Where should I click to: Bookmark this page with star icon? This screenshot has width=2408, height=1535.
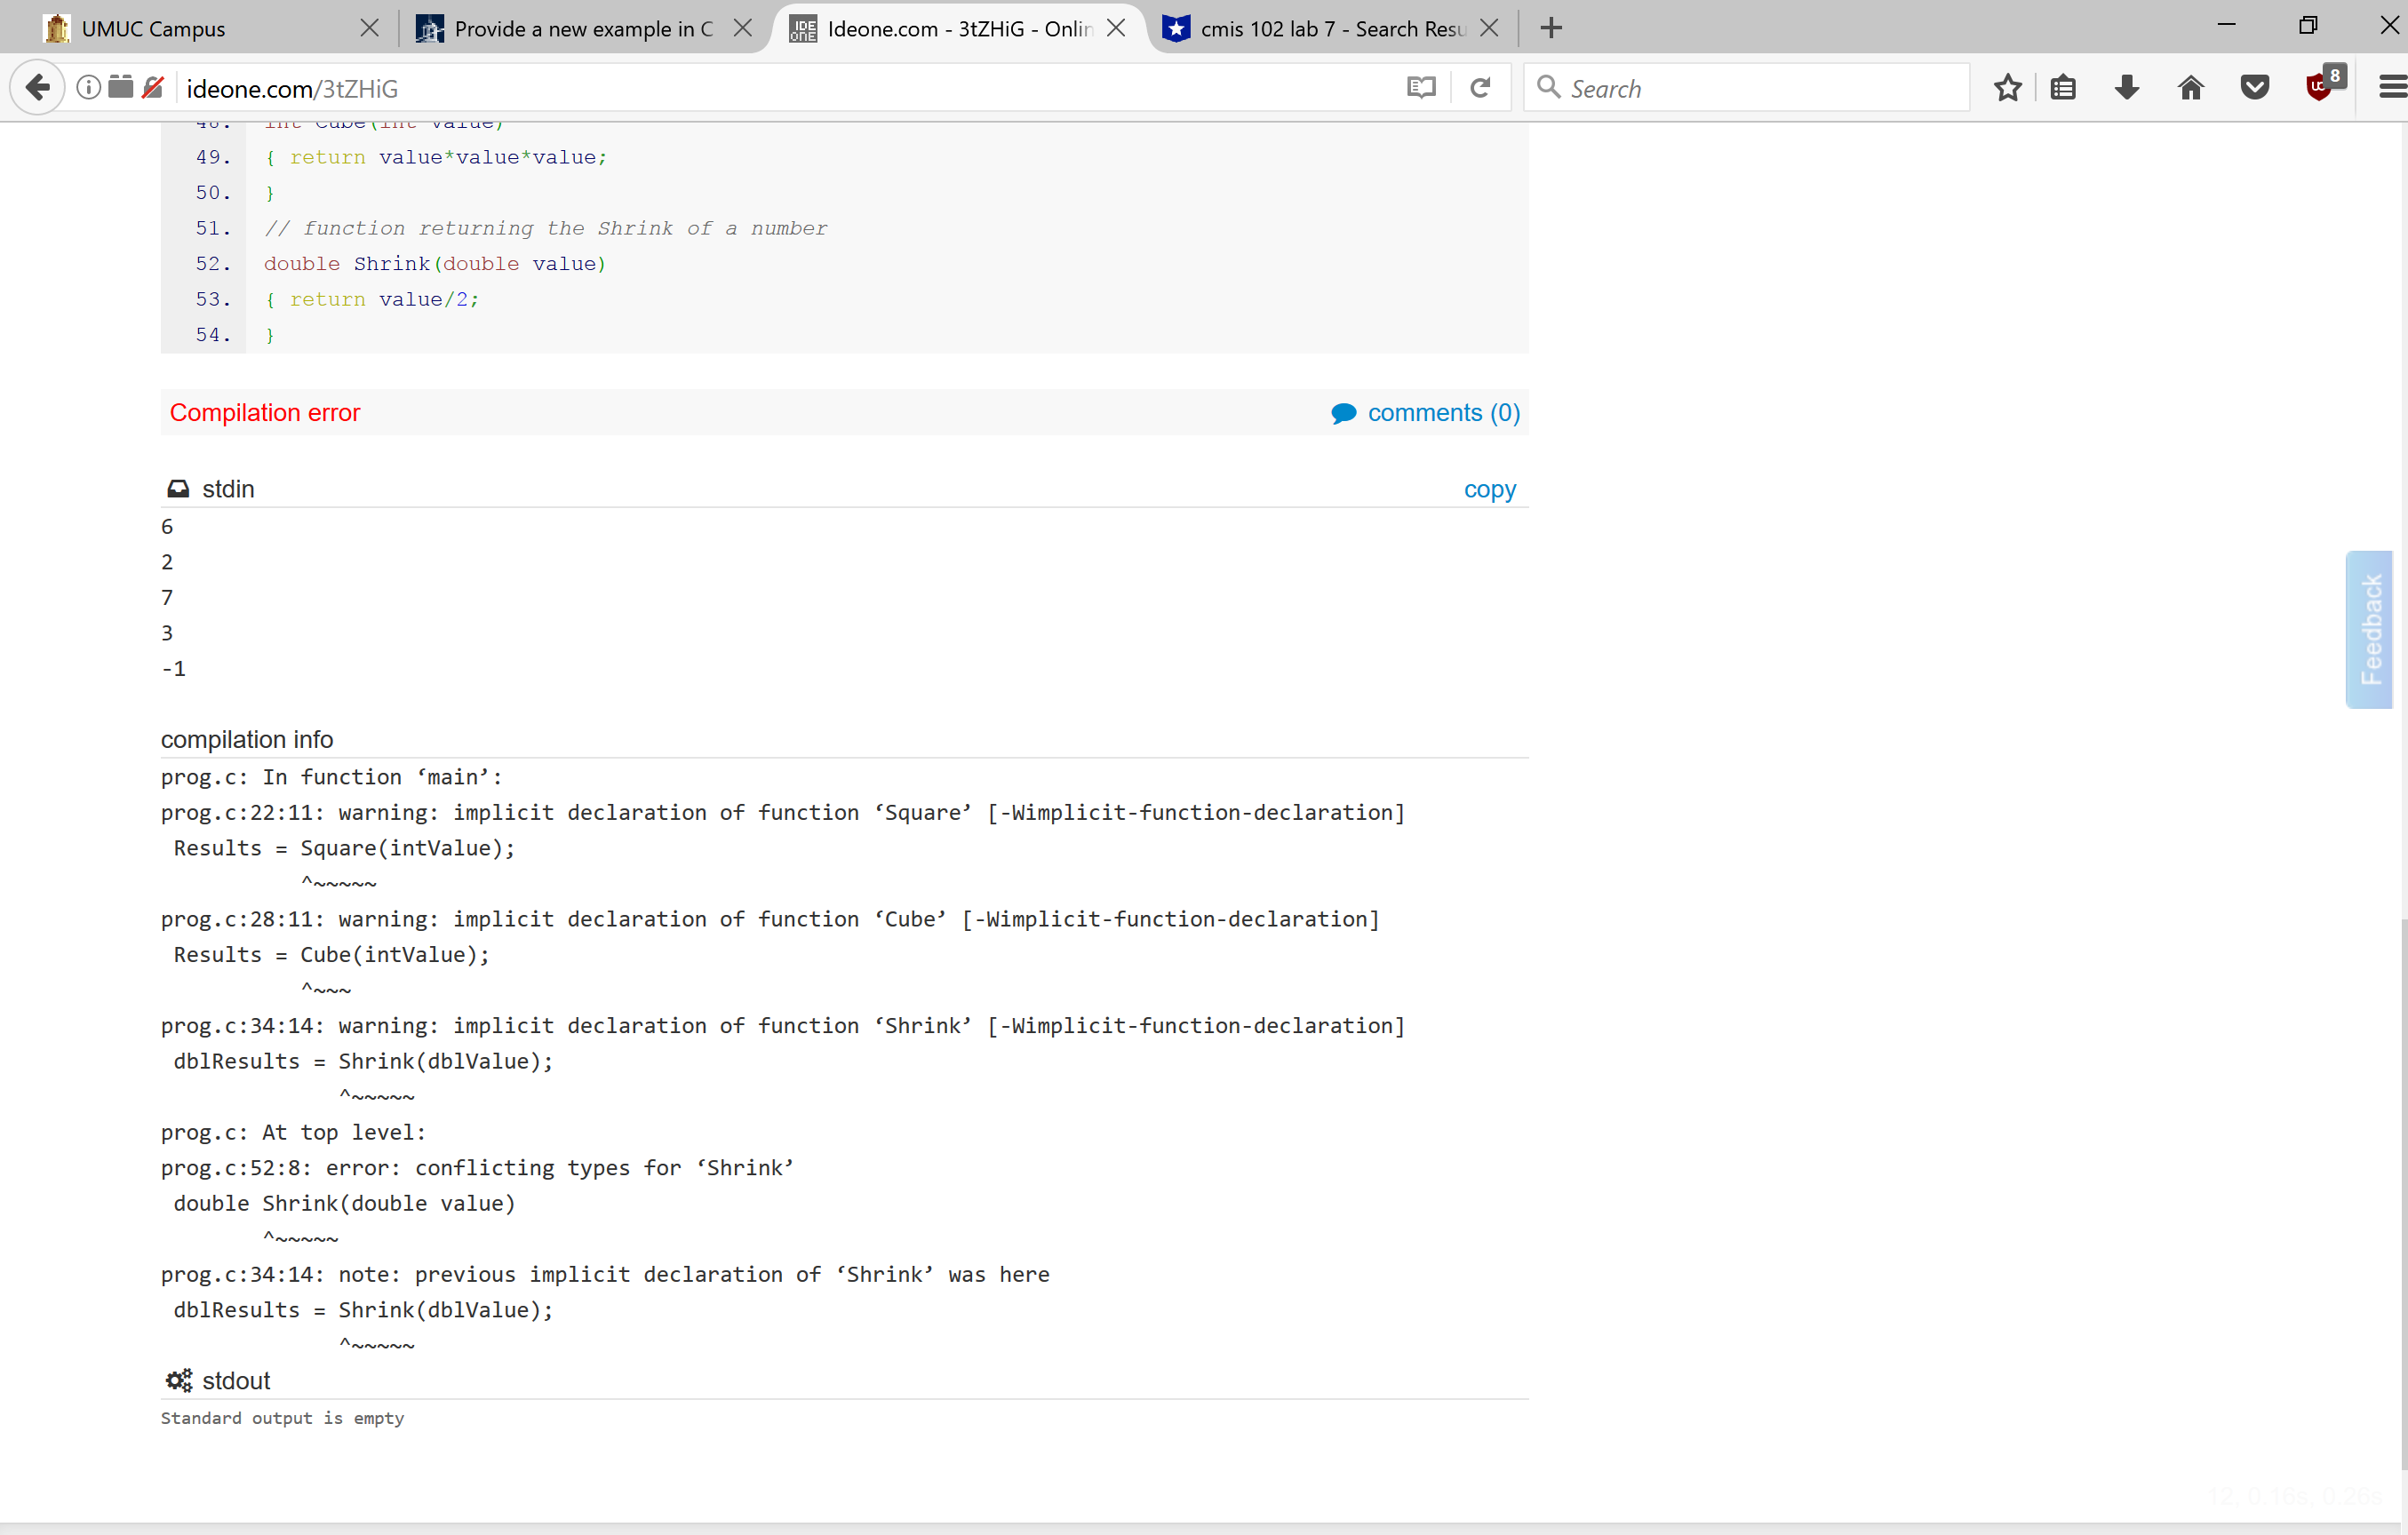[x=2007, y=88]
